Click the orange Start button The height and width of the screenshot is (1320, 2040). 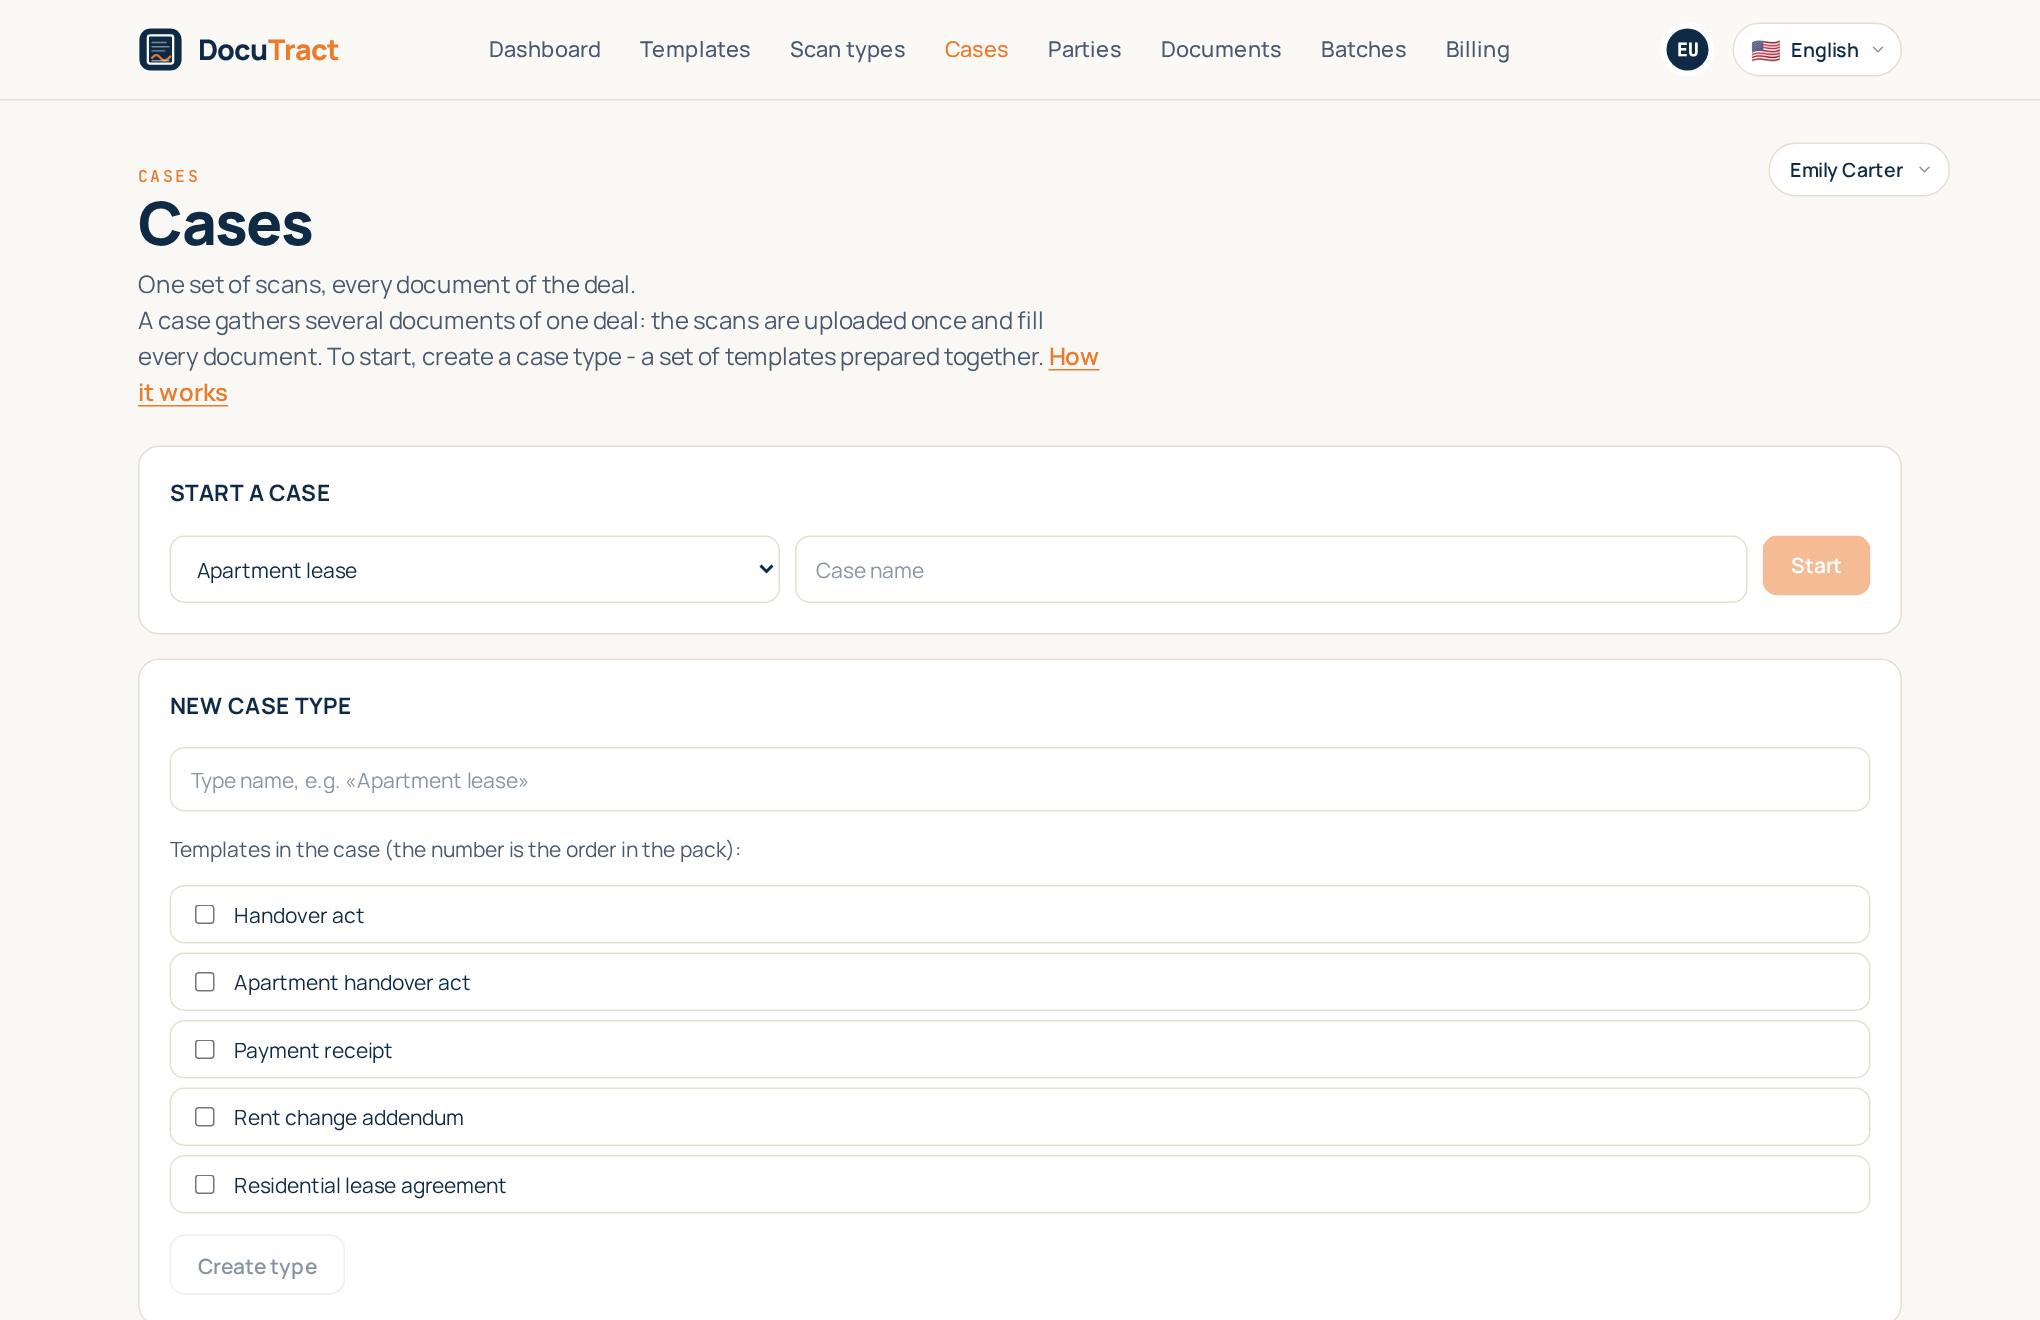tap(1815, 566)
